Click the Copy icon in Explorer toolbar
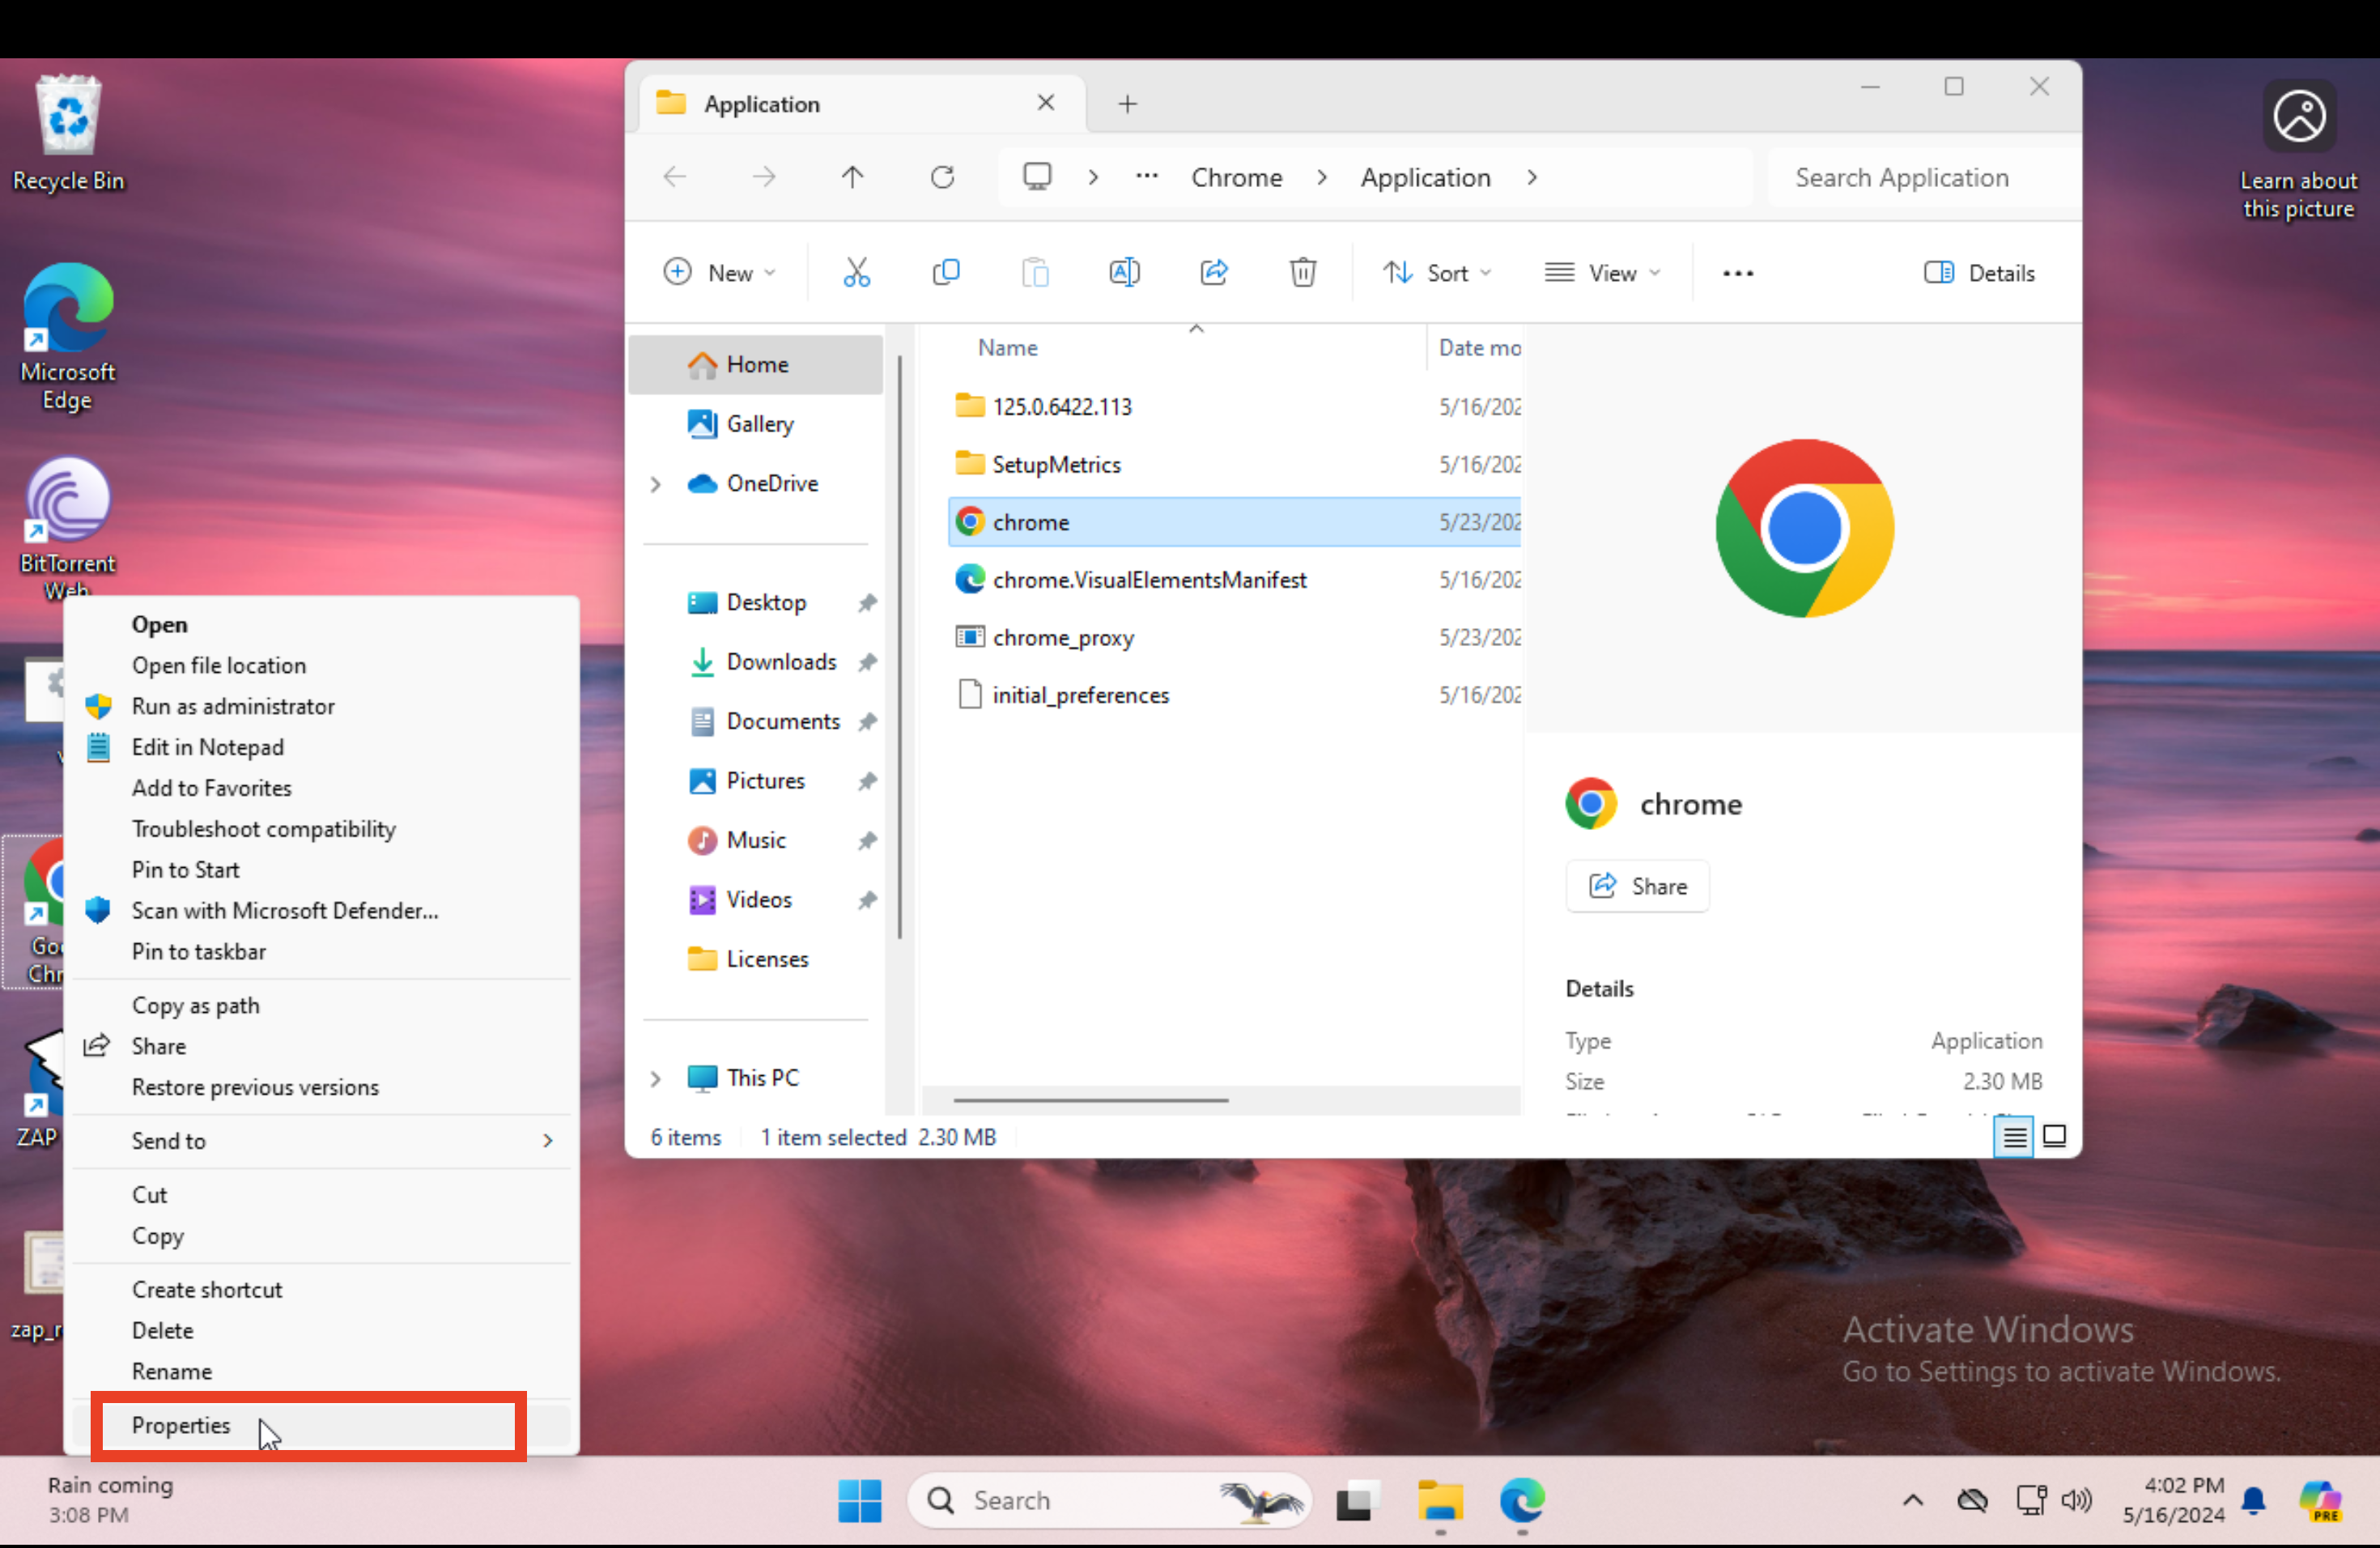Viewport: 2380px width, 1548px height. click(x=945, y=273)
